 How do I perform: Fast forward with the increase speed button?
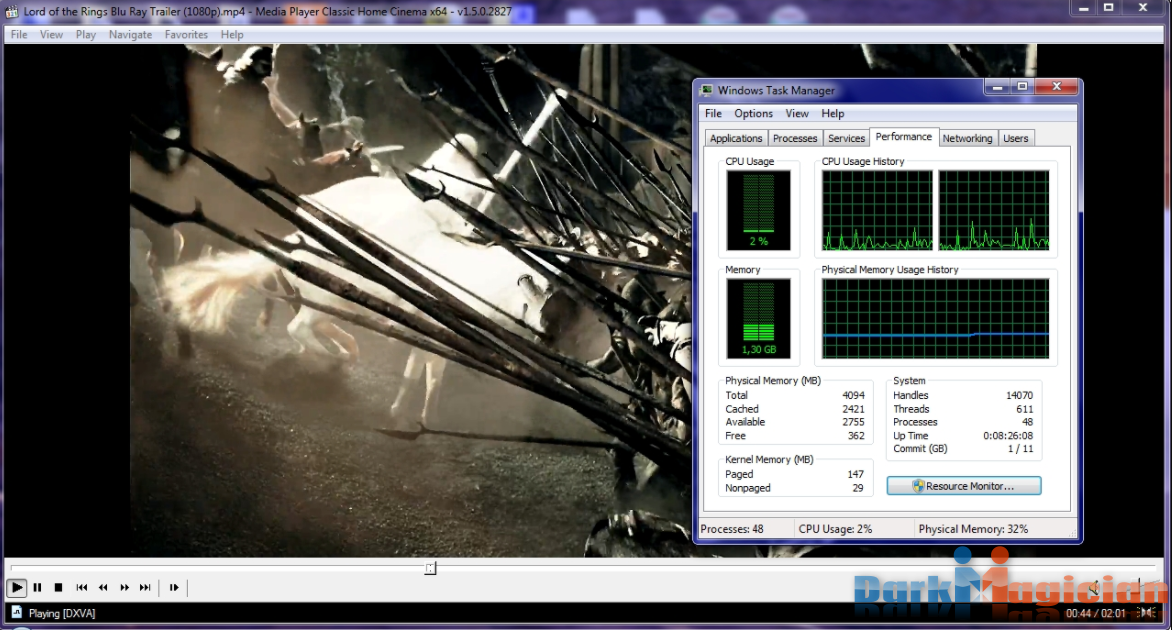124,587
